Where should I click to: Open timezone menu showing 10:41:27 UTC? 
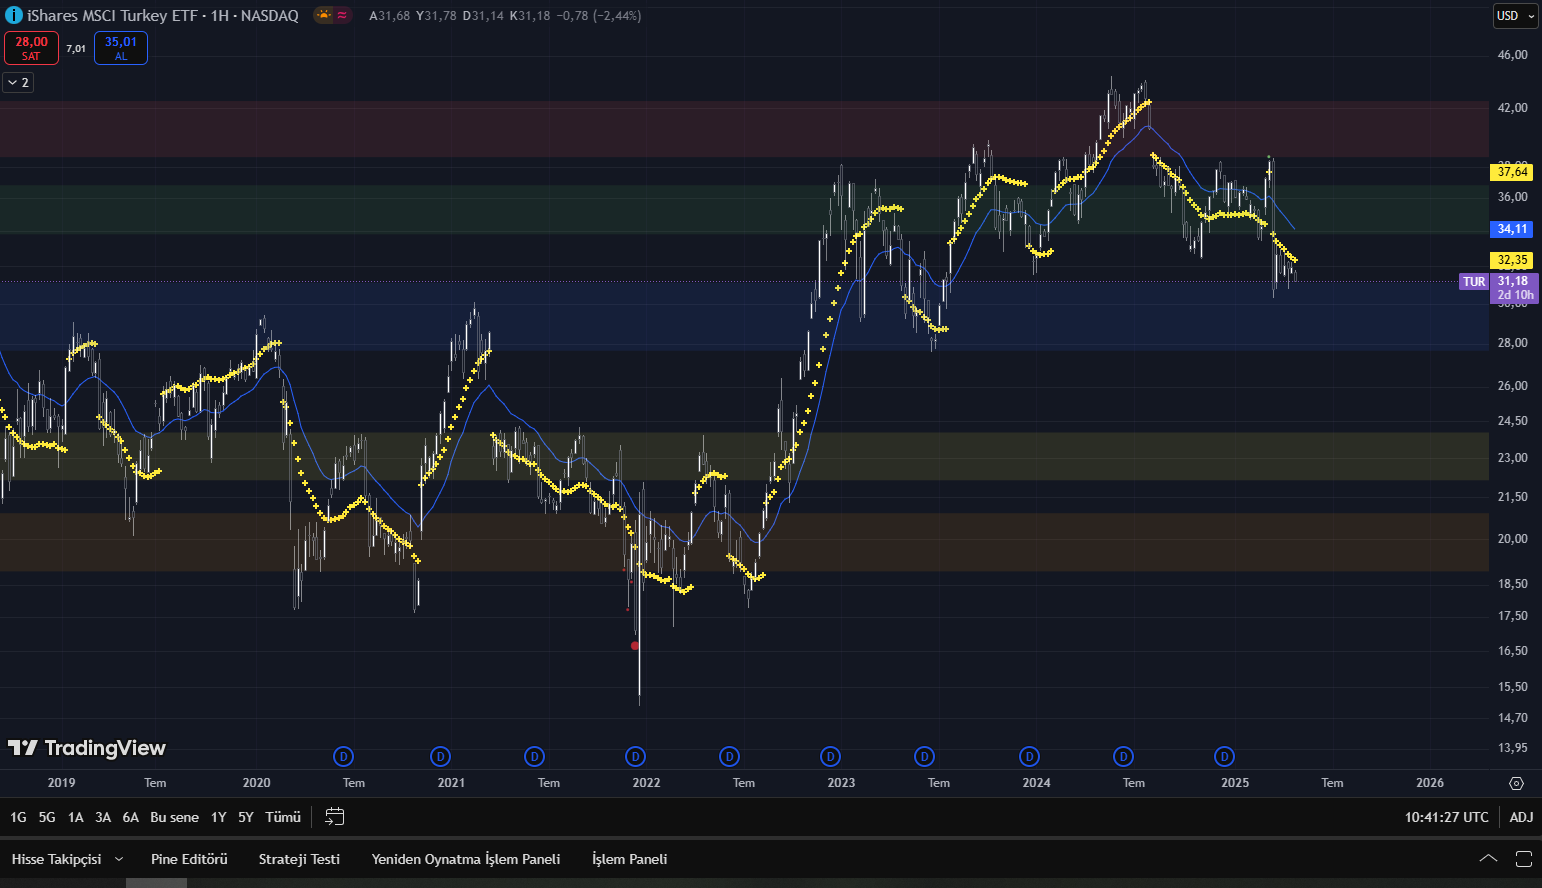click(x=1446, y=817)
